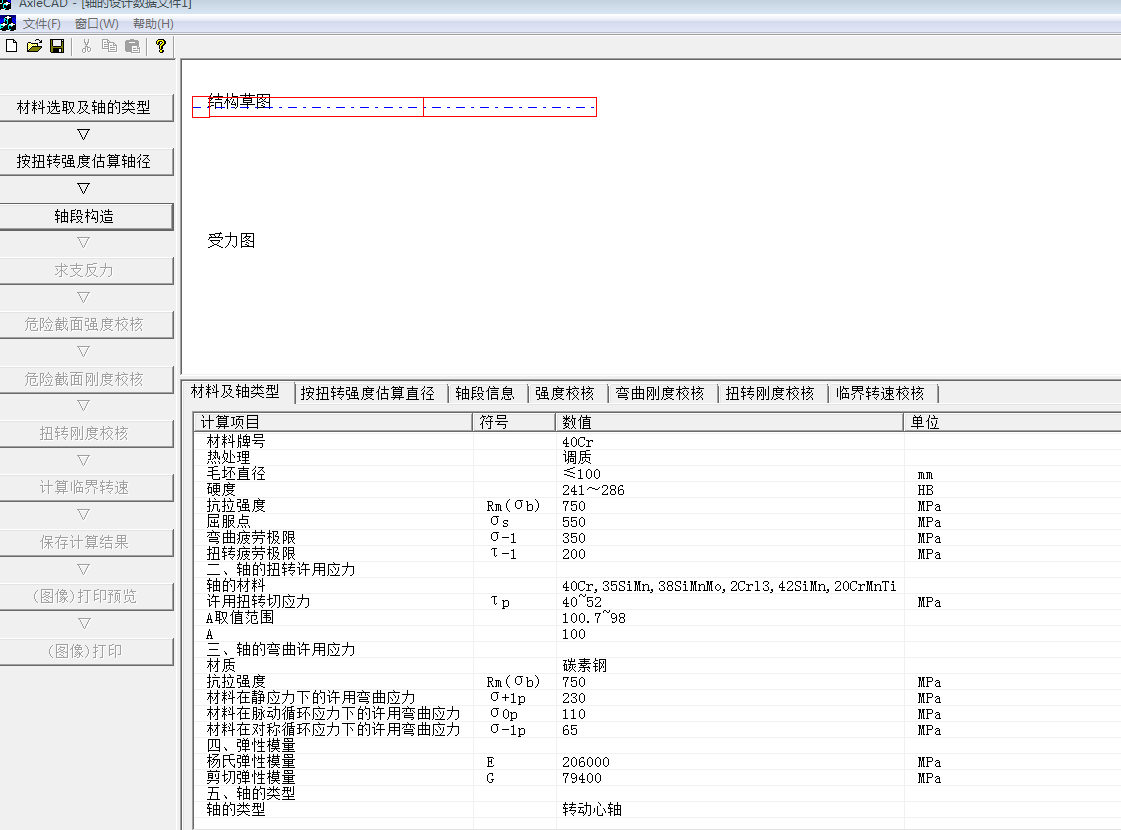Save using the floppy disk icon
The width and height of the screenshot is (1121, 830).
click(57, 46)
